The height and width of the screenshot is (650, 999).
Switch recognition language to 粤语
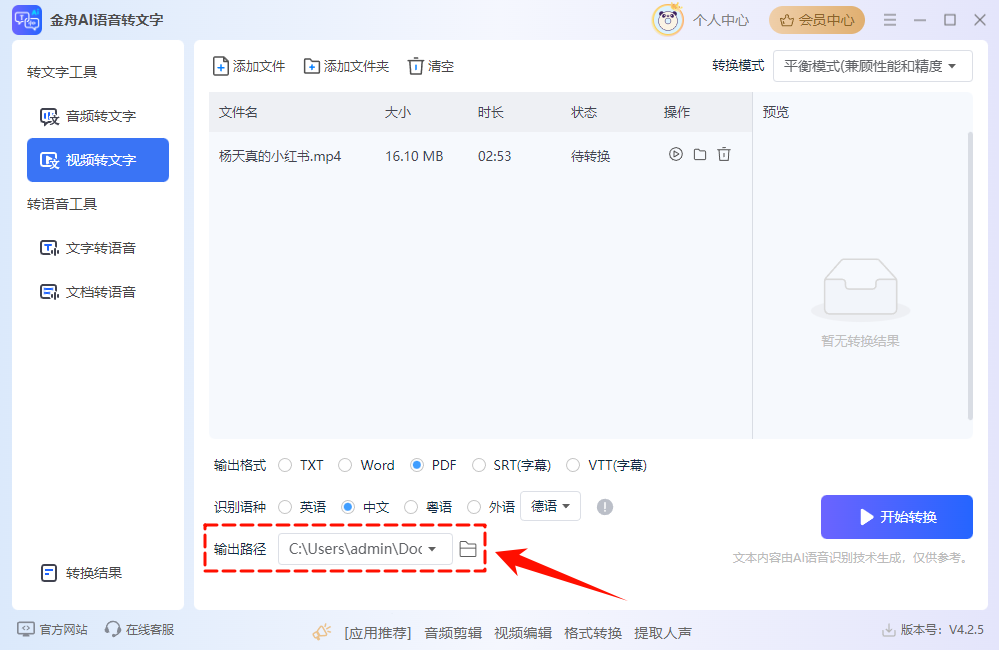point(411,506)
